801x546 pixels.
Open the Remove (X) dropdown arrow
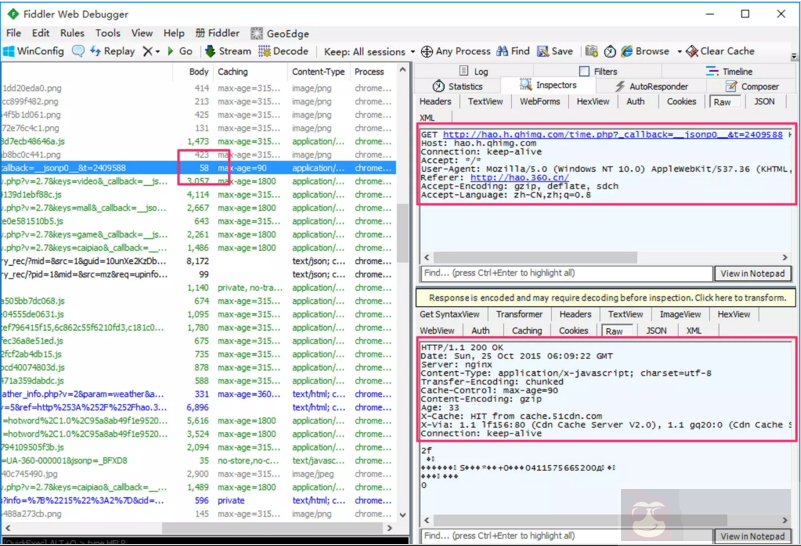pyautogui.click(x=159, y=51)
